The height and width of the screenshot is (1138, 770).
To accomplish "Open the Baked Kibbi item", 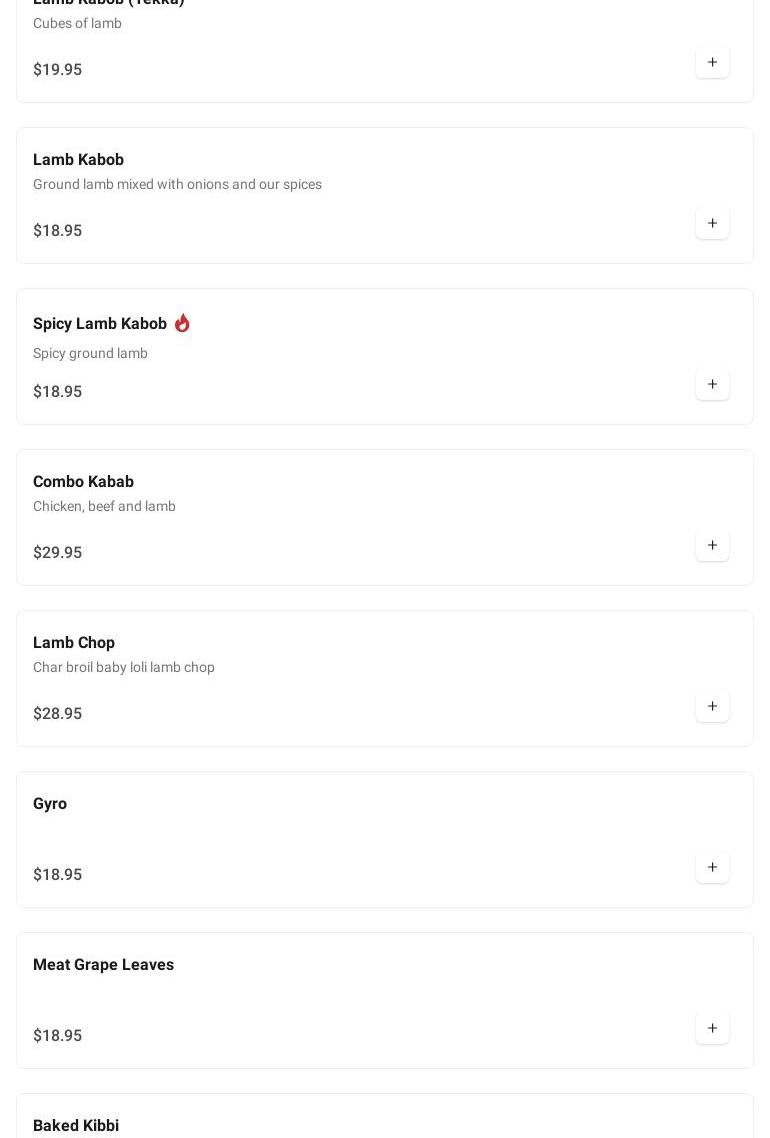I will click(x=76, y=1126).
